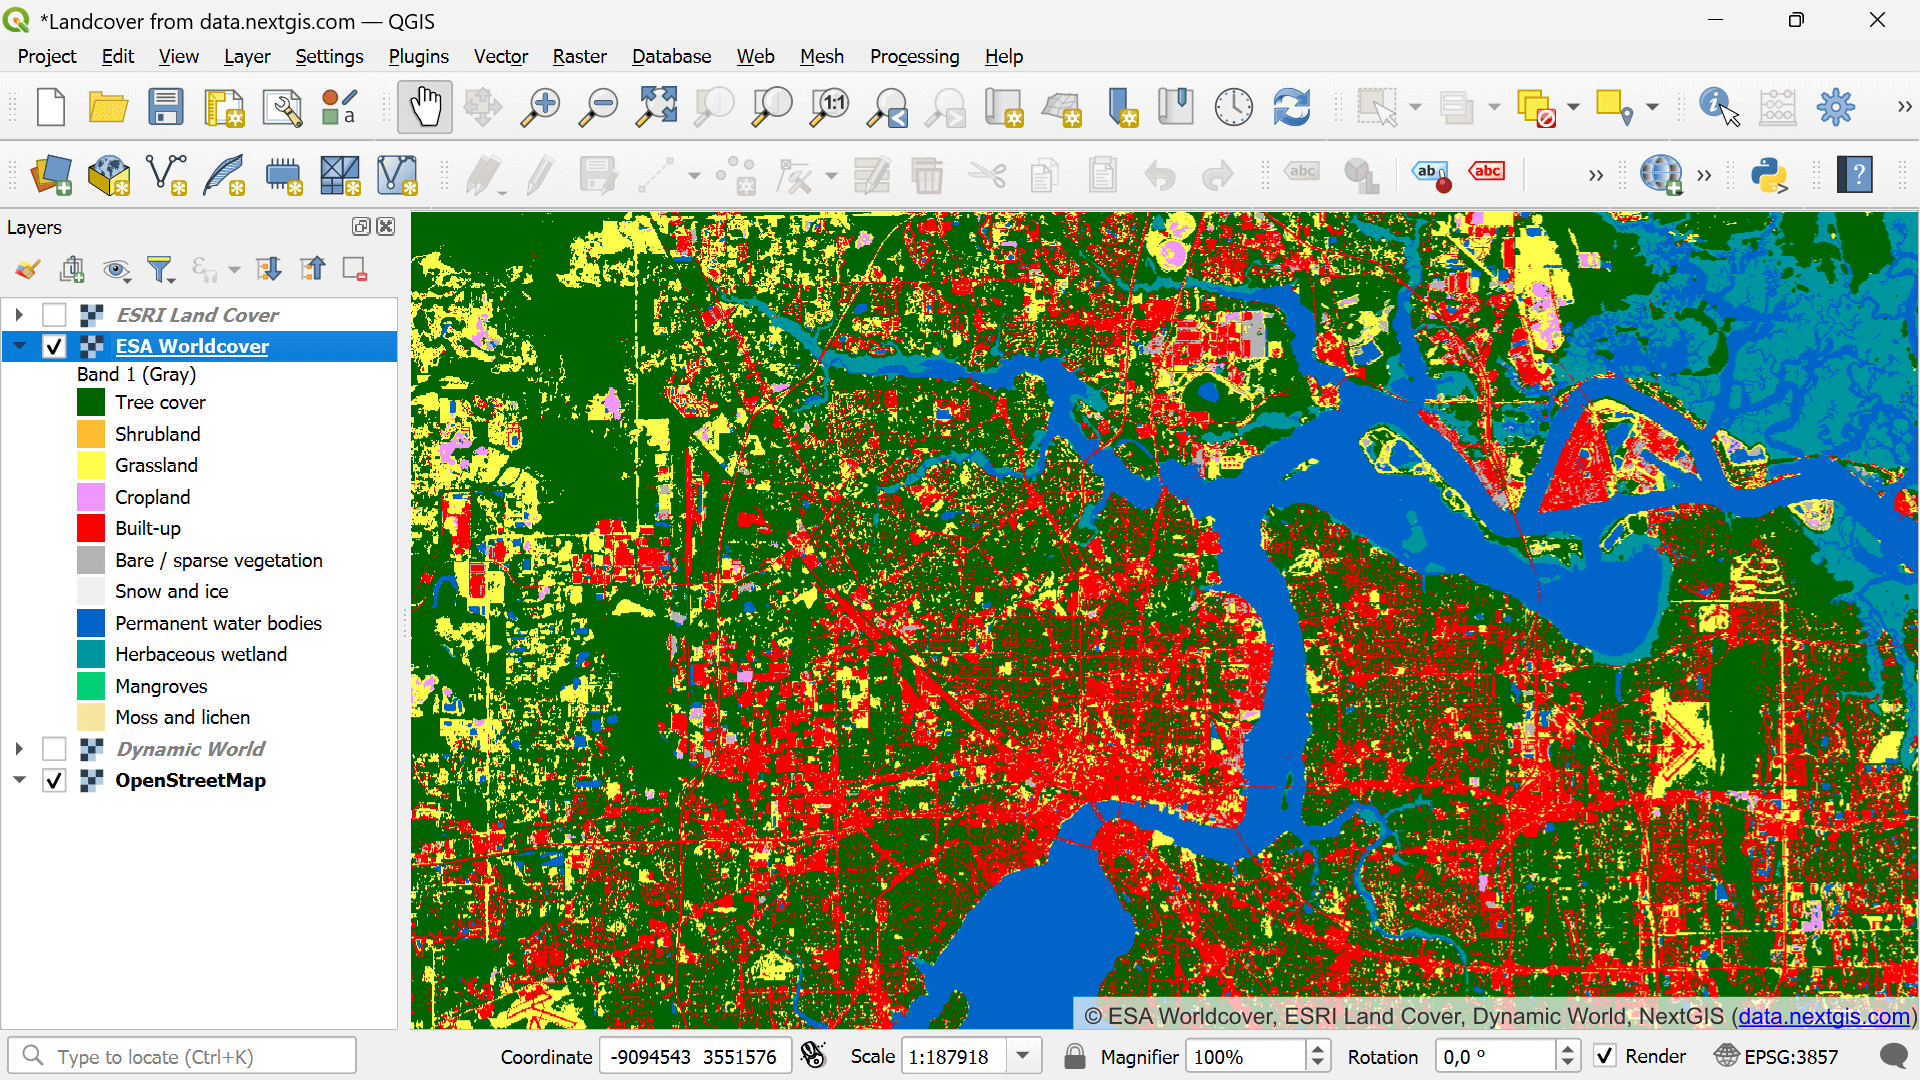This screenshot has height=1080, width=1920.
Task: Expand hidden toolbar items chevron at top right
Action: pyautogui.click(x=1904, y=107)
